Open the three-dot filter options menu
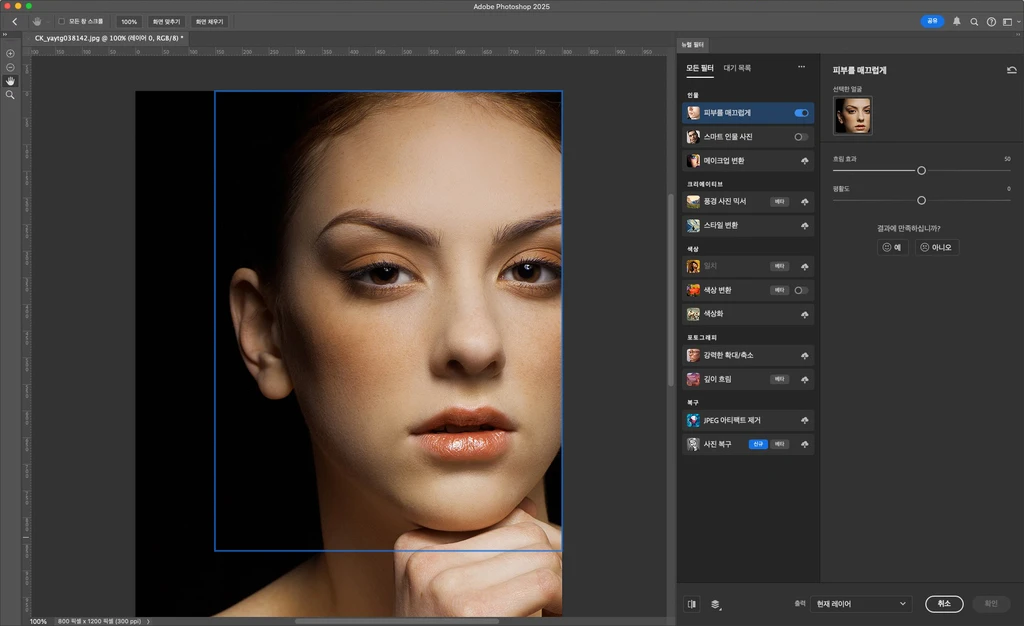1024x626 pixels. click(801, 68)
